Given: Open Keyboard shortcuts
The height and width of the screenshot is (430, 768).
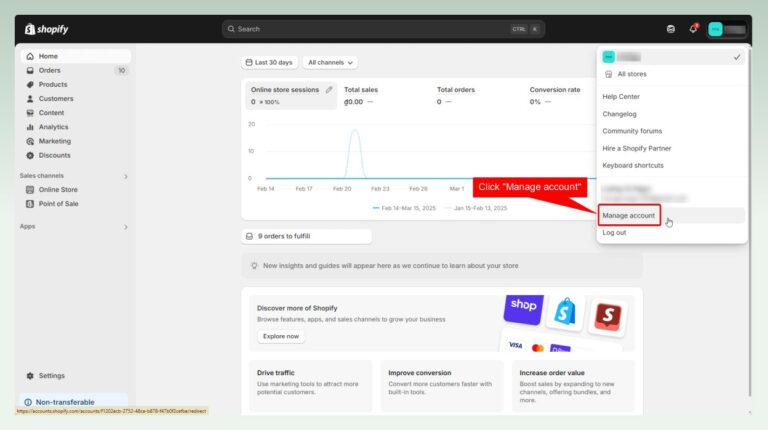Looking at the screenshot, I should coord(633,166).
